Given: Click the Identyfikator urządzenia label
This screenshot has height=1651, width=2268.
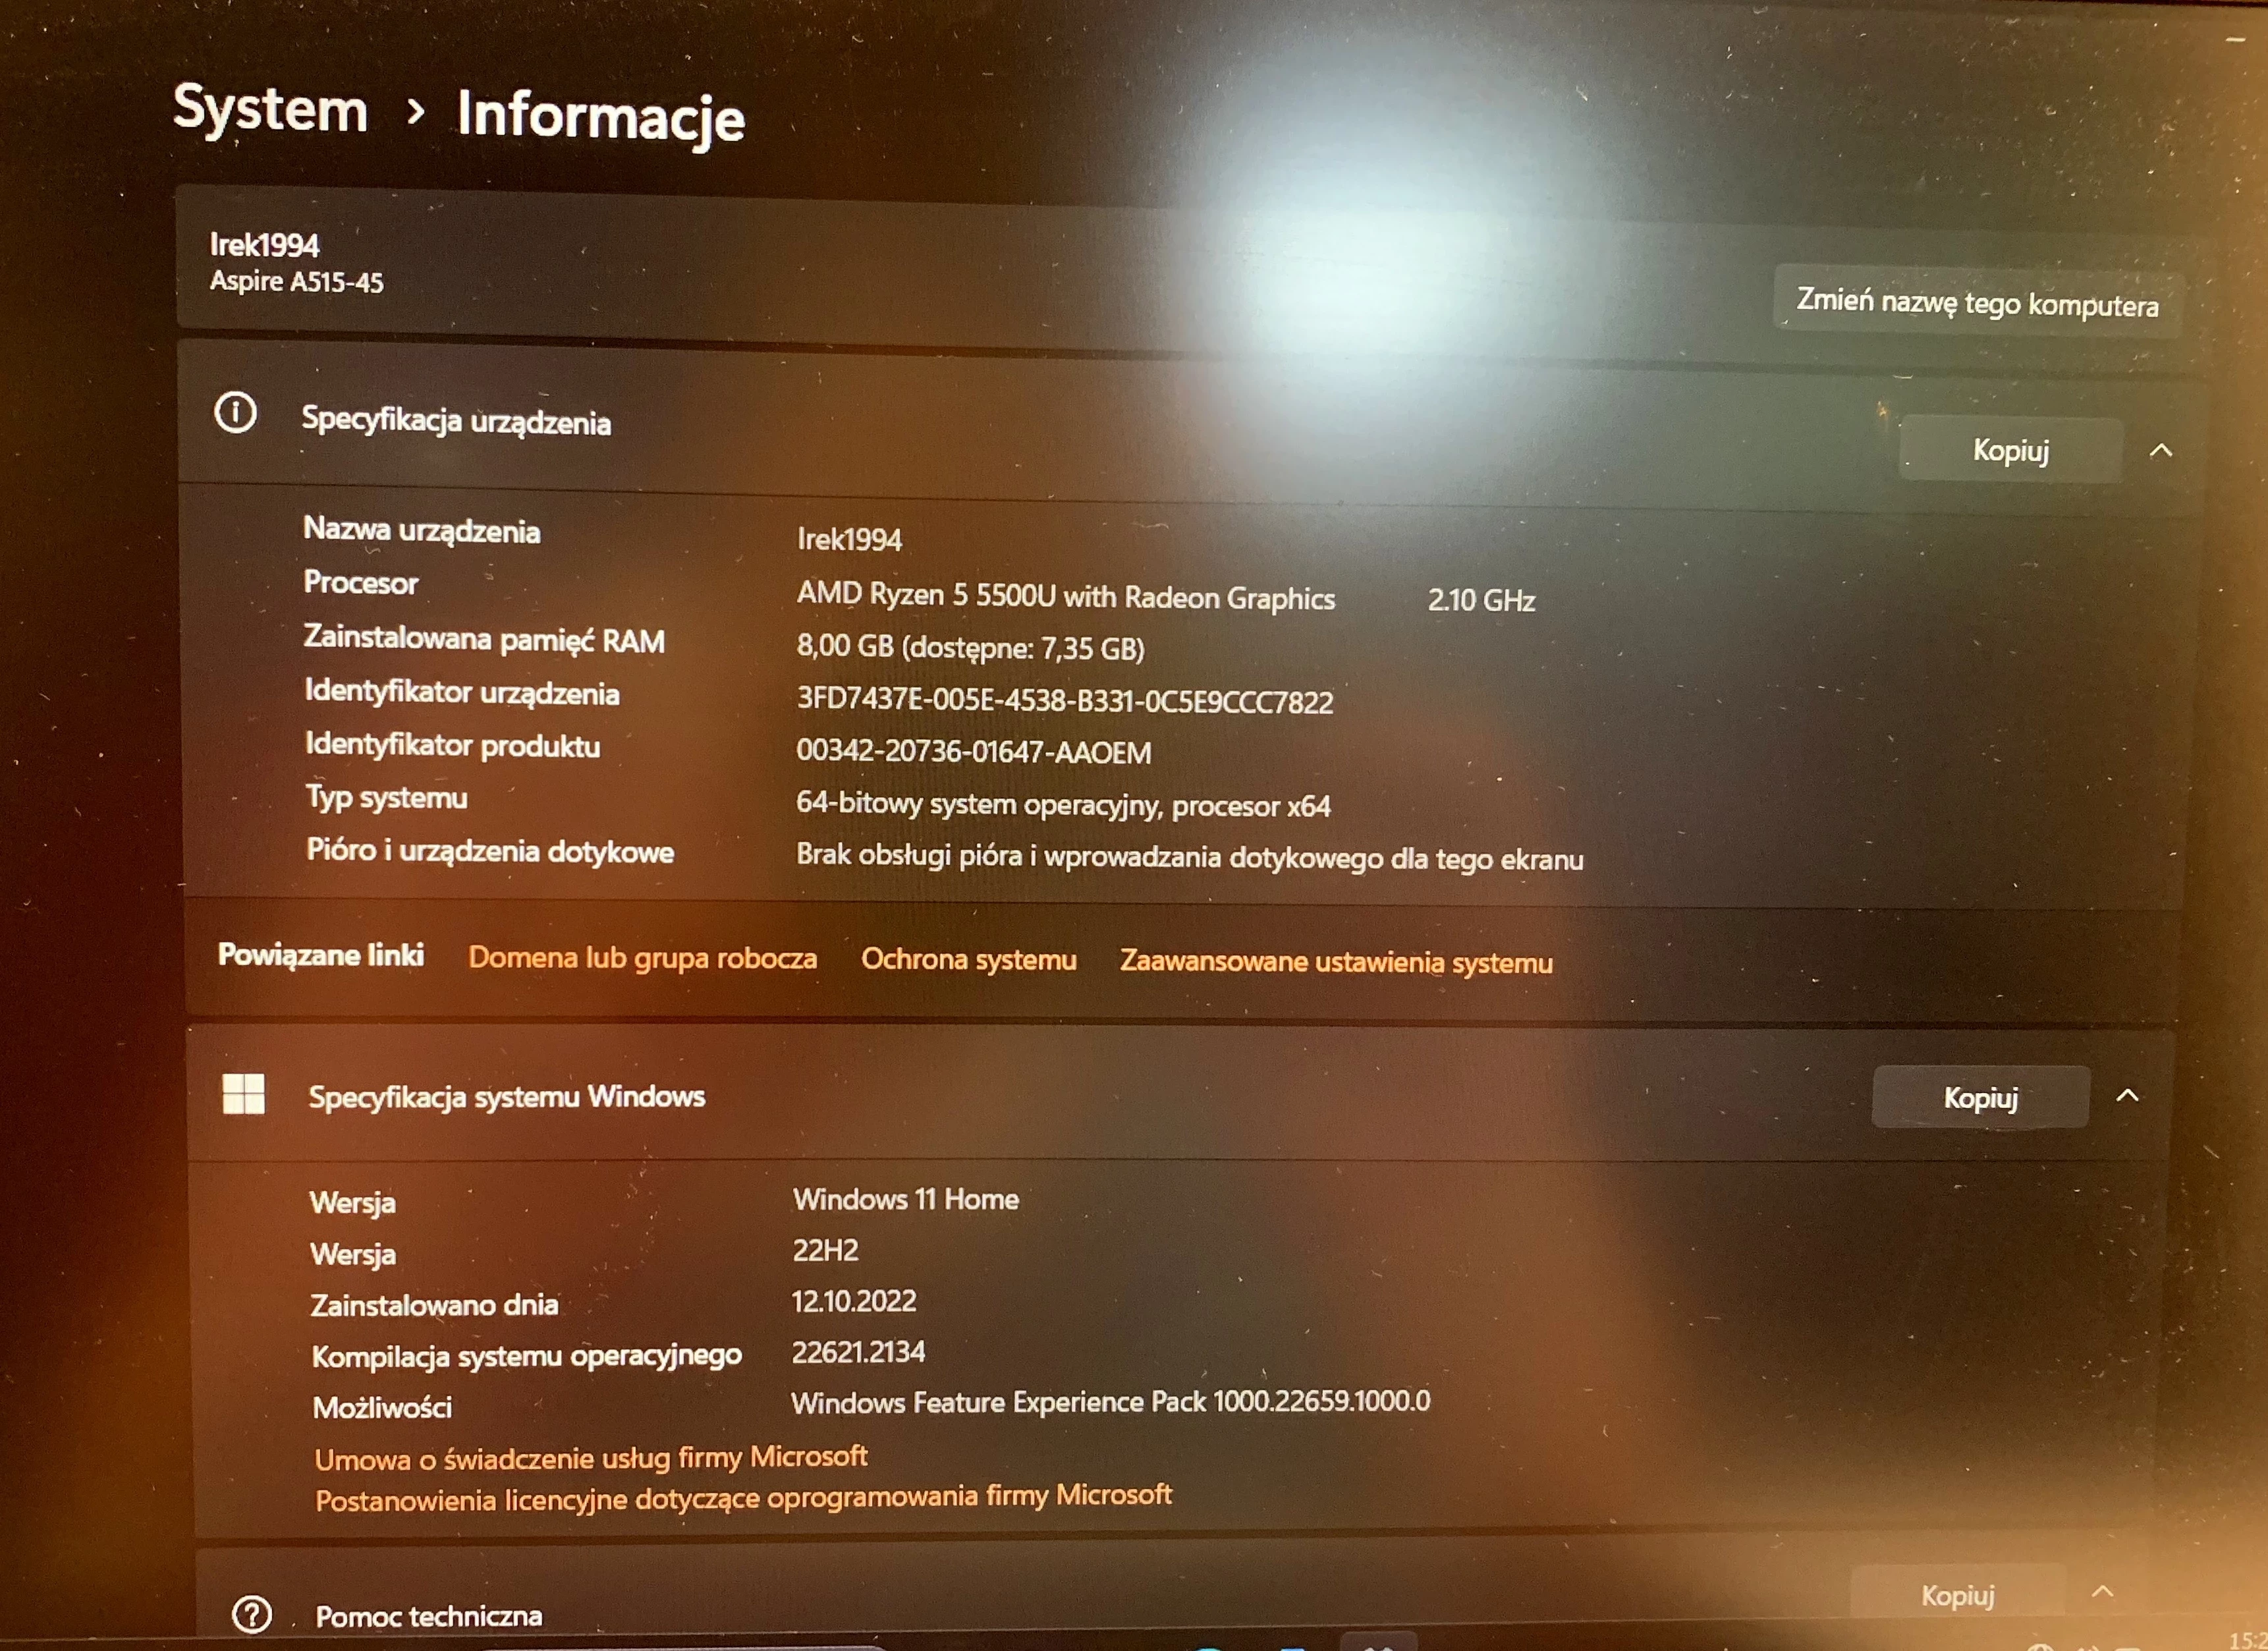Looking at the screenshot, I should coord(461,692).
